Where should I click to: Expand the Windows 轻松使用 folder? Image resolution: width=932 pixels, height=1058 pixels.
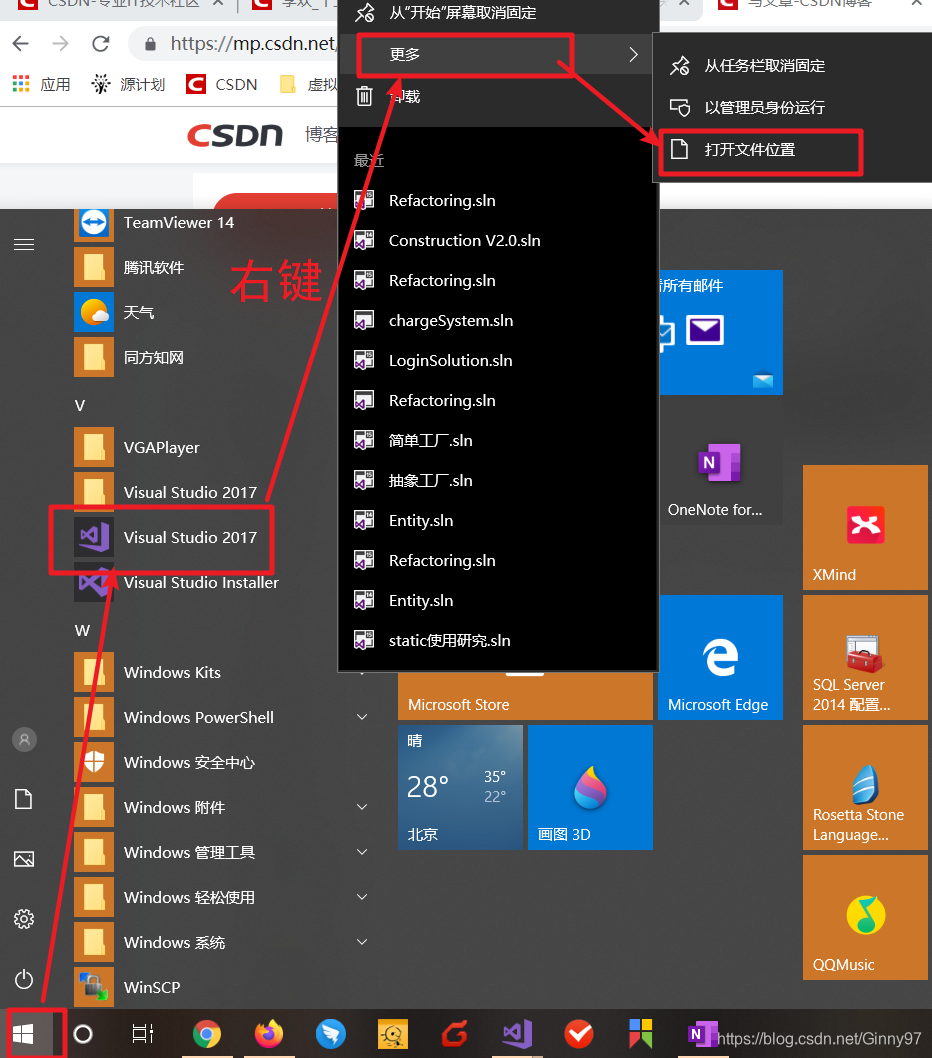tap(362, 897)
